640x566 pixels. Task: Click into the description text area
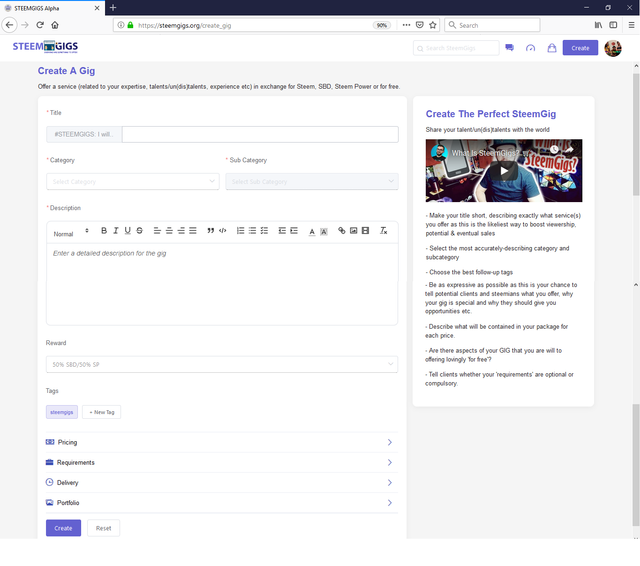[x=222, y=284]
